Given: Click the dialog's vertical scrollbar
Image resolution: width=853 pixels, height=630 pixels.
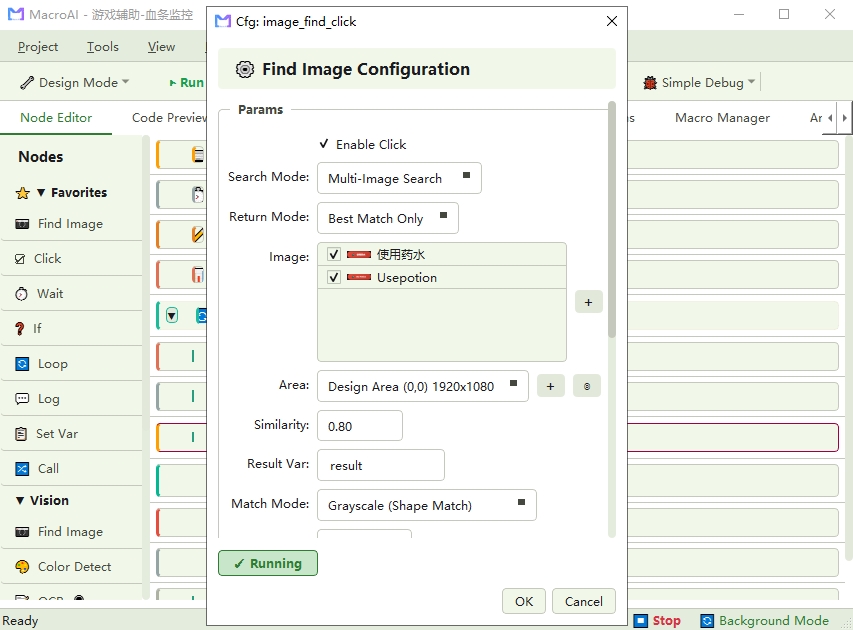Looking at the screenshot, I should point(612,220).
